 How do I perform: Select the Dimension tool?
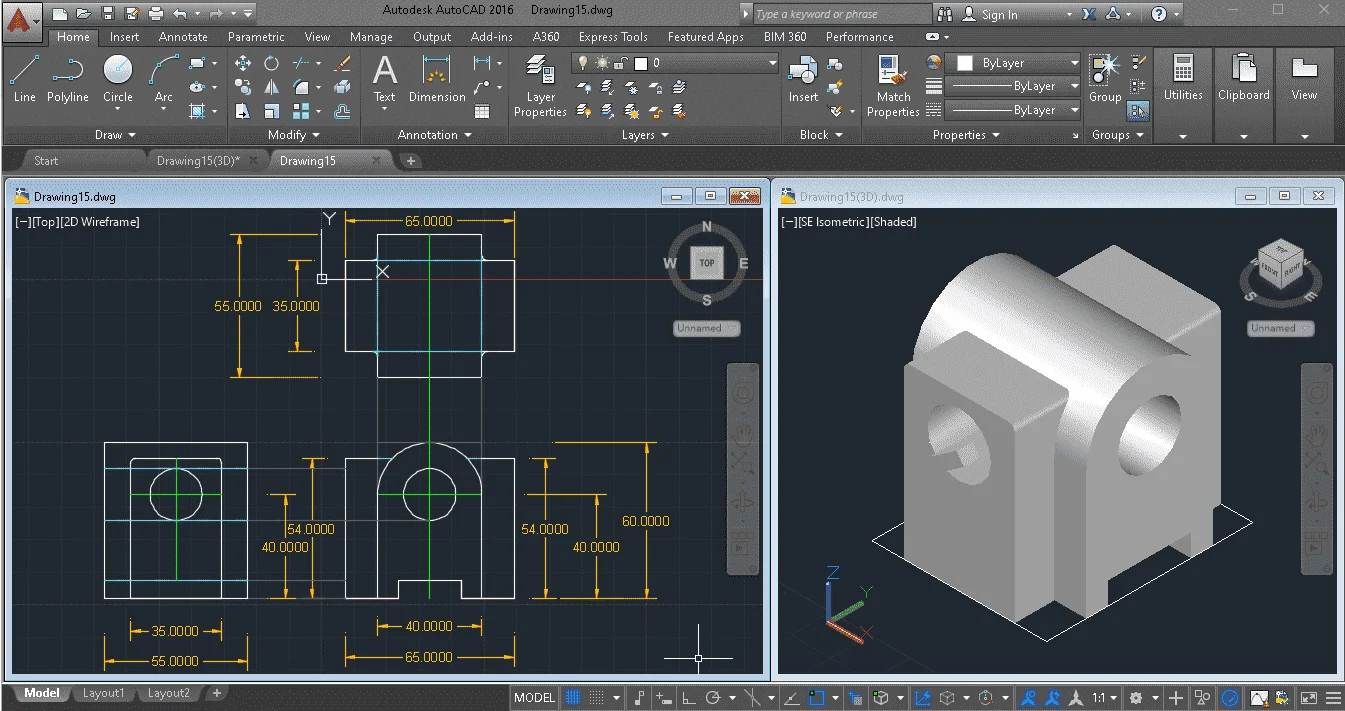pyautogui.click(x=437, y=79)
